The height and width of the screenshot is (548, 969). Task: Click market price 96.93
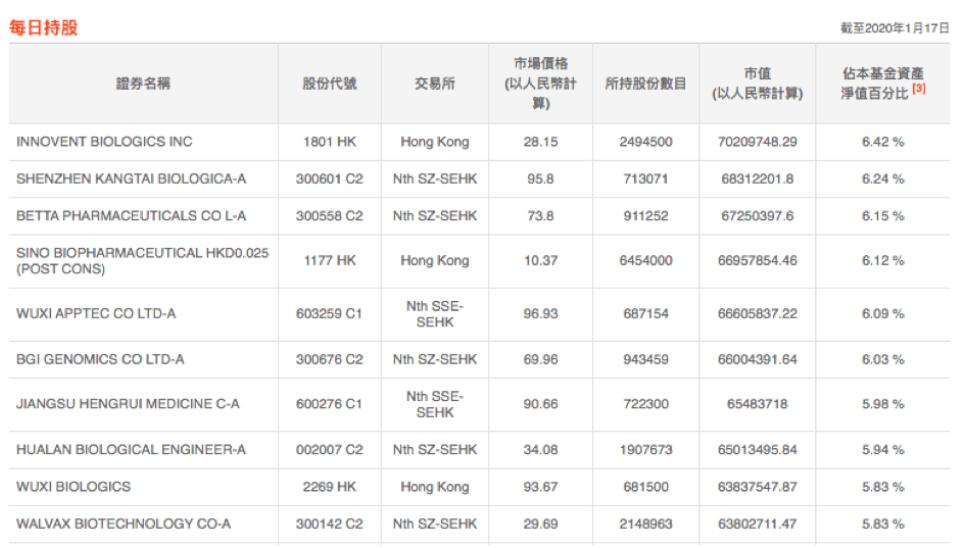541,313
